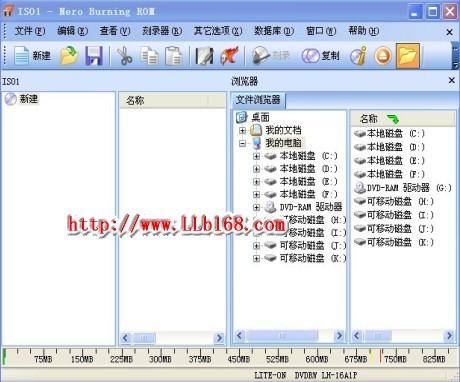Click the paste clipboard icon
Image resolution: width=460 pixels, height=382 pixels.
tap(174, 56)
